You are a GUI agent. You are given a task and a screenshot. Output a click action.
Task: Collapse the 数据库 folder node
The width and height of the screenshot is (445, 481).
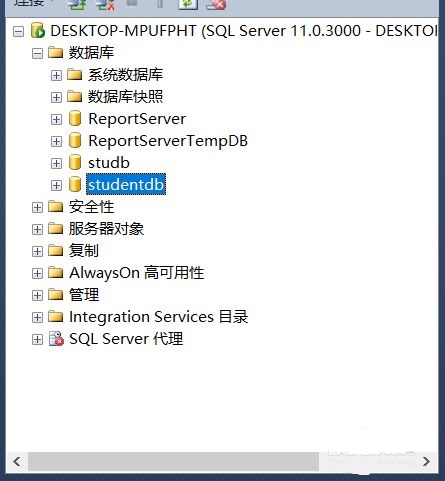37,53
